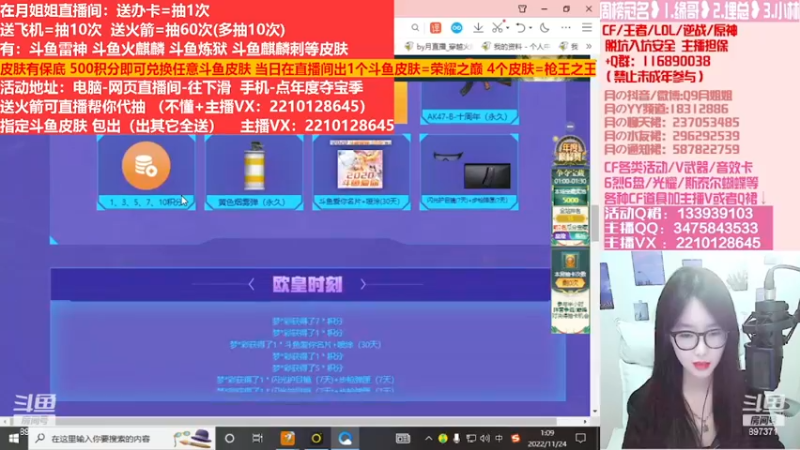Select the 斗鱼靓仔名片 2020 prize card
Image resolution: width=800 pixels, height=450 pixels.
coord(361,172)
